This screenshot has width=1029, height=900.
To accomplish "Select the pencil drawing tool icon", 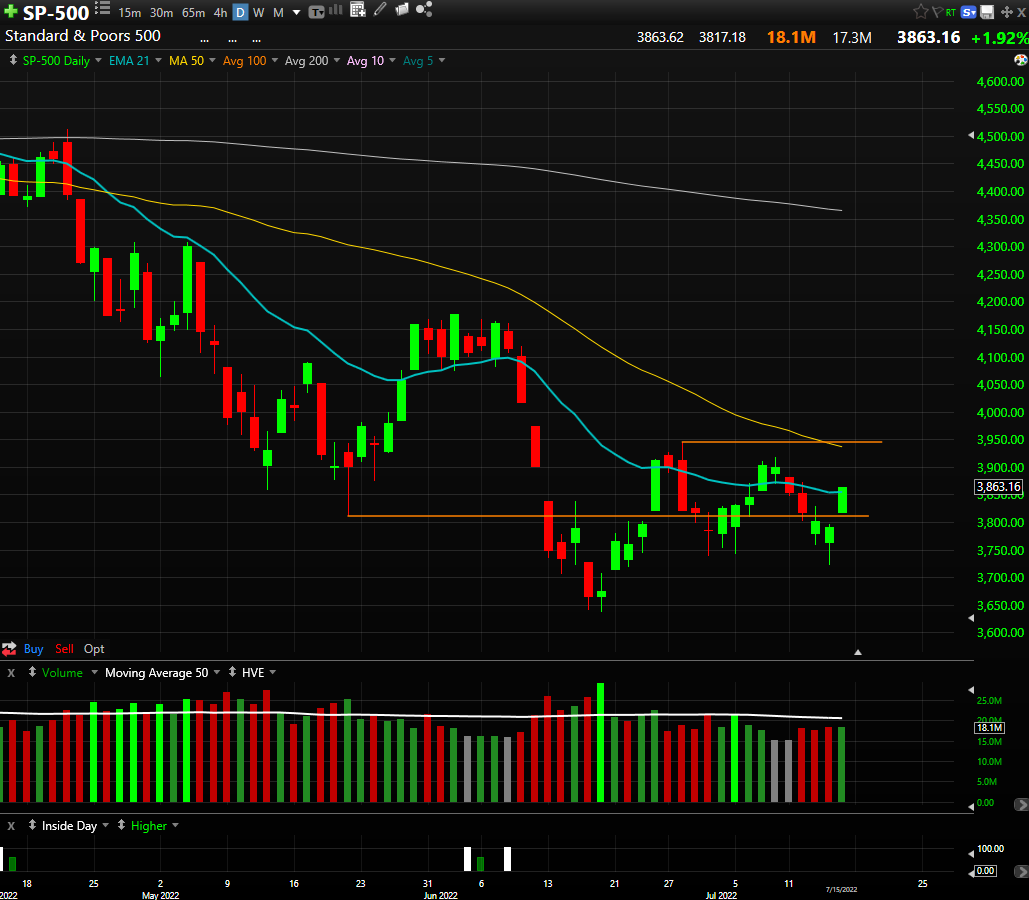I will (380, 9).
